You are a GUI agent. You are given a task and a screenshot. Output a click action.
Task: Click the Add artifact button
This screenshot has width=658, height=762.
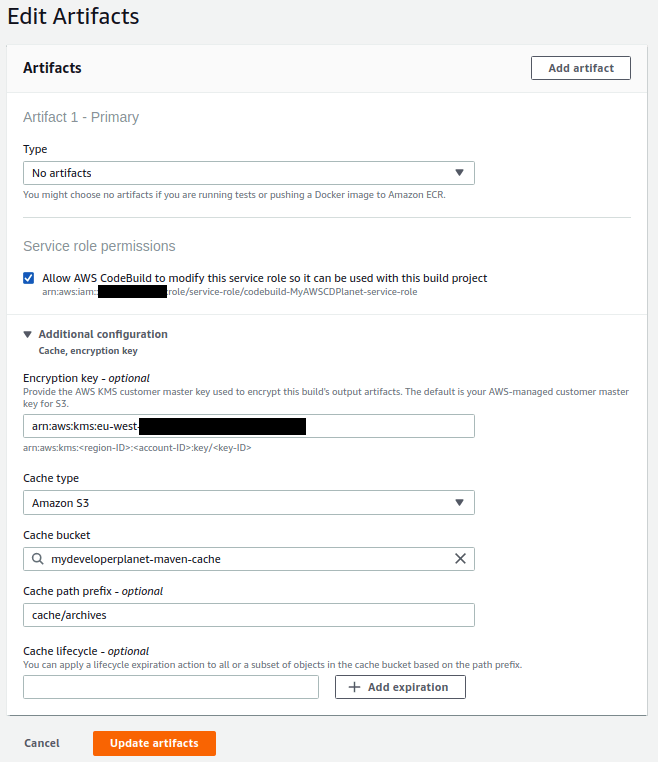580,68
